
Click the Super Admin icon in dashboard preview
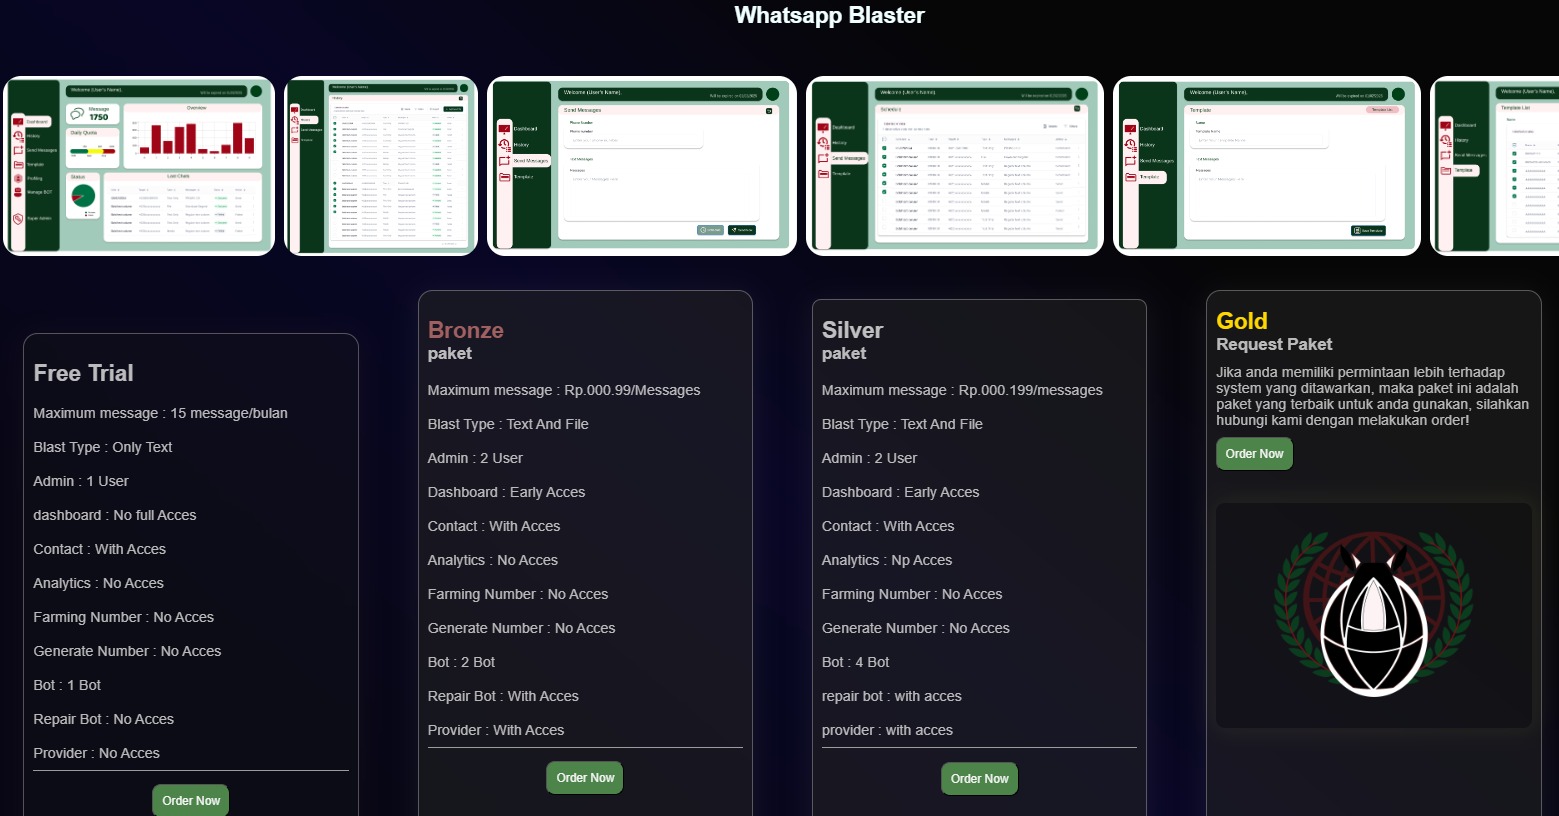pyautogui.click(x=18, y=218)
